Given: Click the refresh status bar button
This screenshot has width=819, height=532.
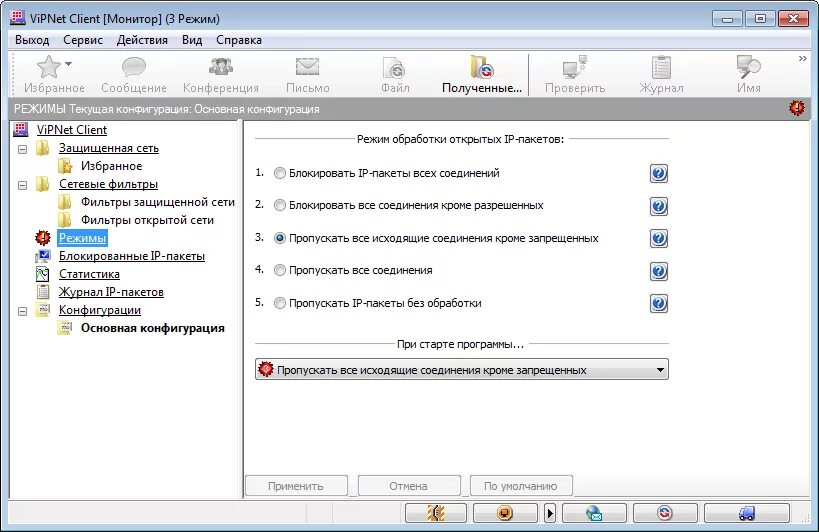Looking at the screenshot, I should click(x=665, y=513).
